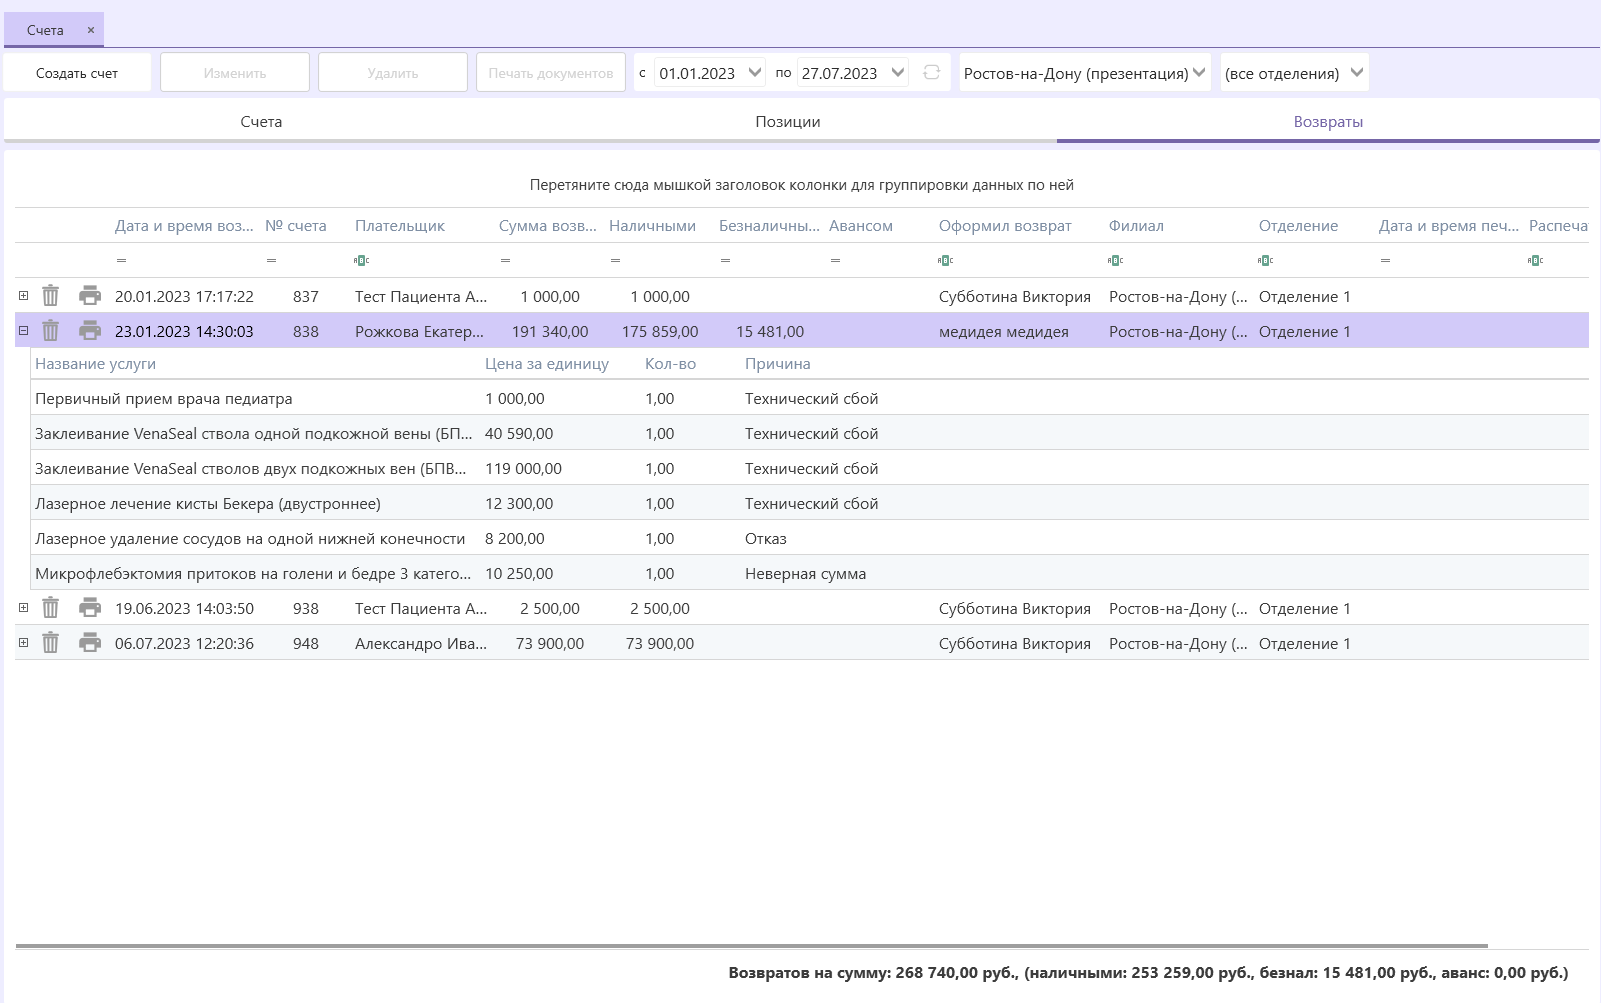The width and height of the screenshot is (1601, 1003).
Task: Open filter operator for Распечатал column
Action: tap(1535, 260)
